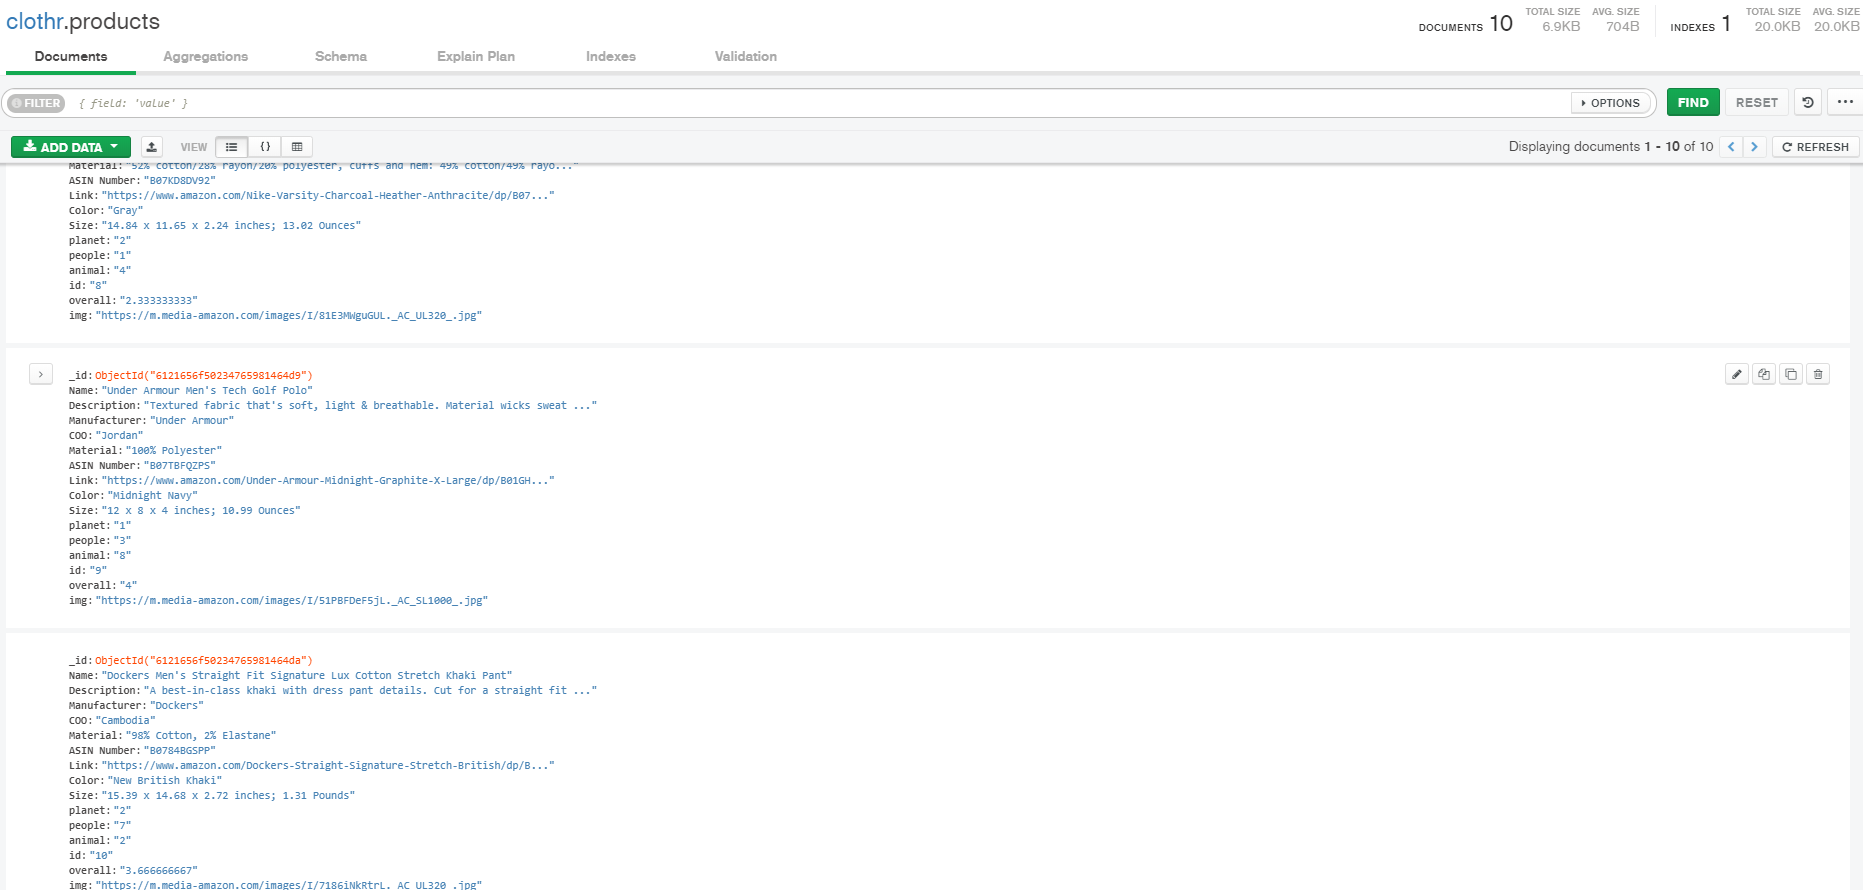
Task: Open the Validation tab
Action: (x=746, y=56)
